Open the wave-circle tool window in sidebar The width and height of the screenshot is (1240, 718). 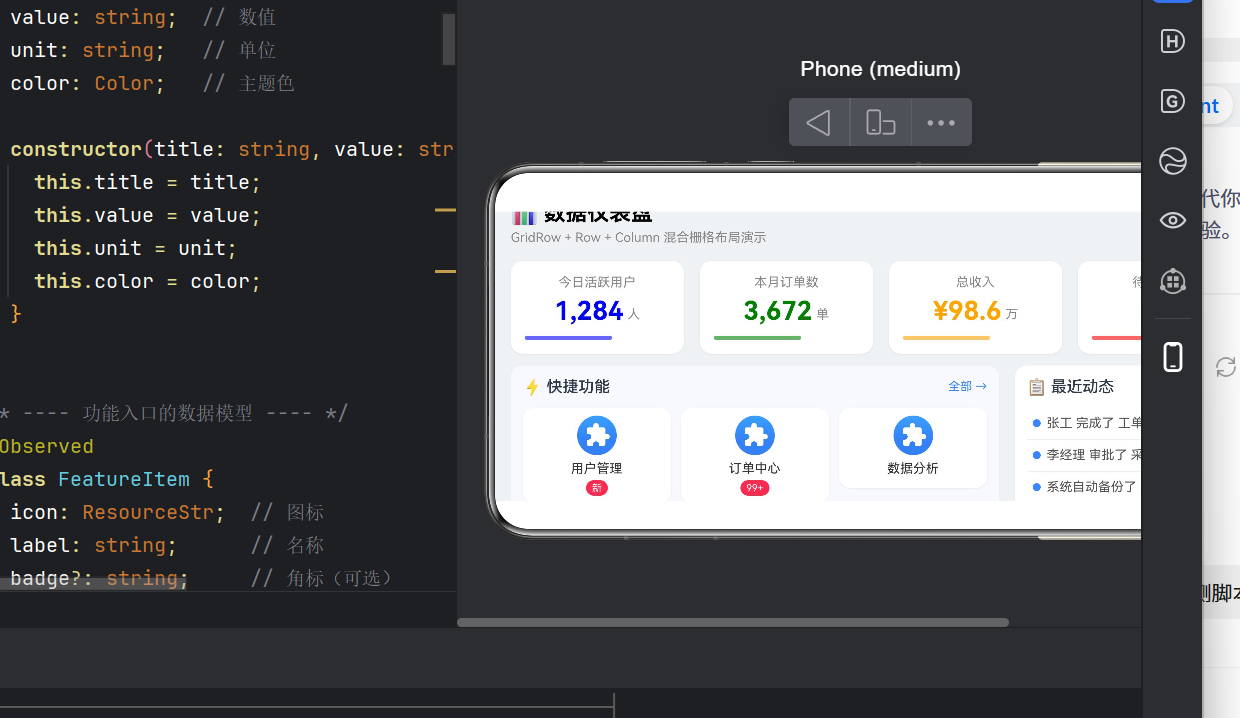[1172, 161]
